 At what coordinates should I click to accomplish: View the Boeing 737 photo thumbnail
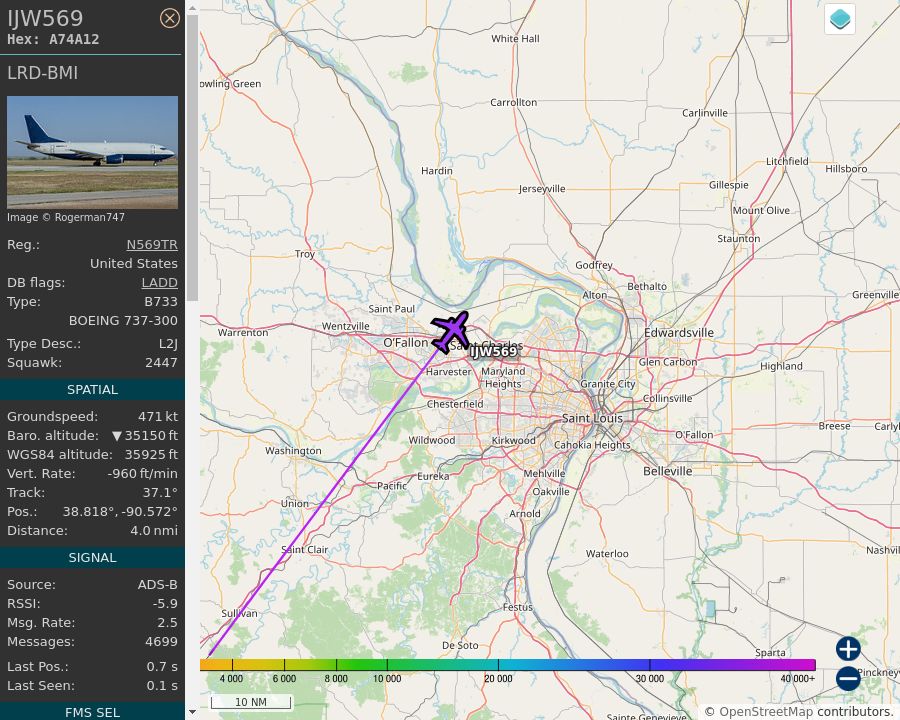pos(92,151)
